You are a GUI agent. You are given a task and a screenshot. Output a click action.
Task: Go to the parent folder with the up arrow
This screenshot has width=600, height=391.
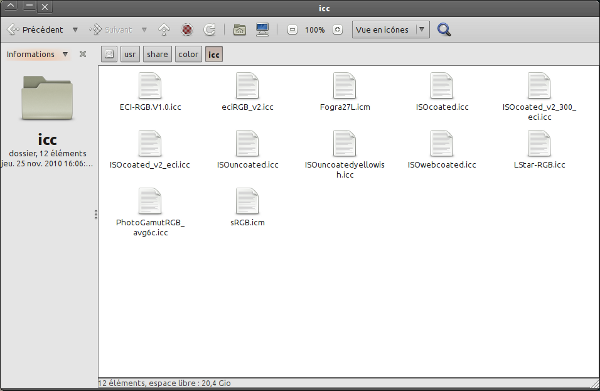(164, 29)
